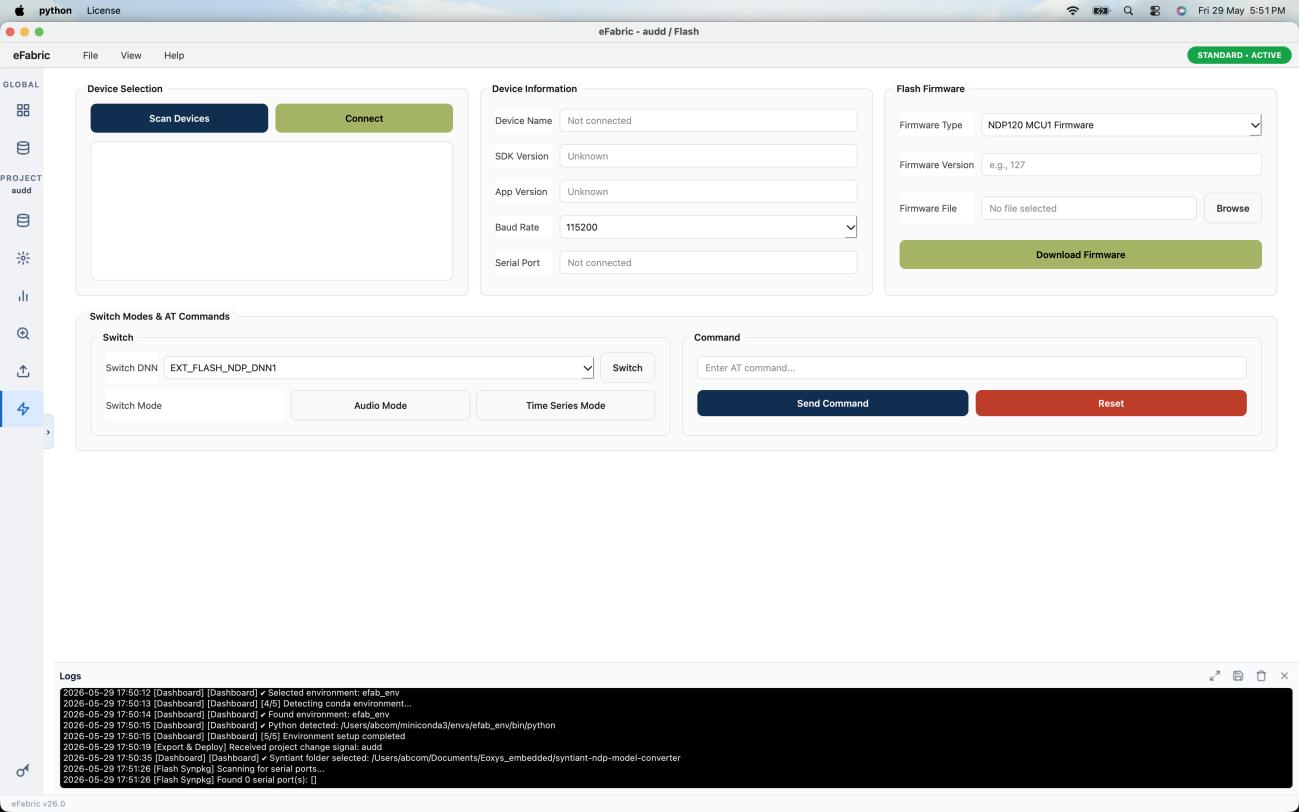Image resolution: width=1299 pixels, height=812 pixels.
Task: Focus the SDK Version field
Action: (708, 156)
